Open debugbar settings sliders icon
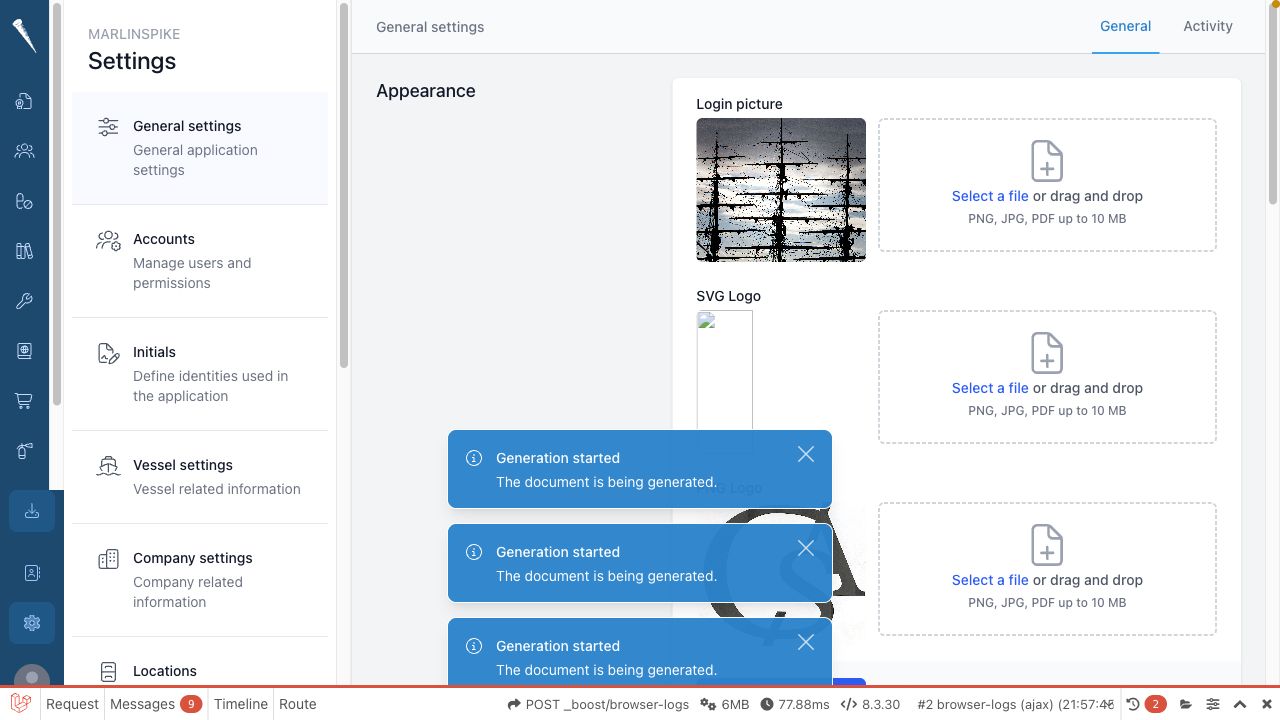The image size is (1280, 720). pos(1213,704)
